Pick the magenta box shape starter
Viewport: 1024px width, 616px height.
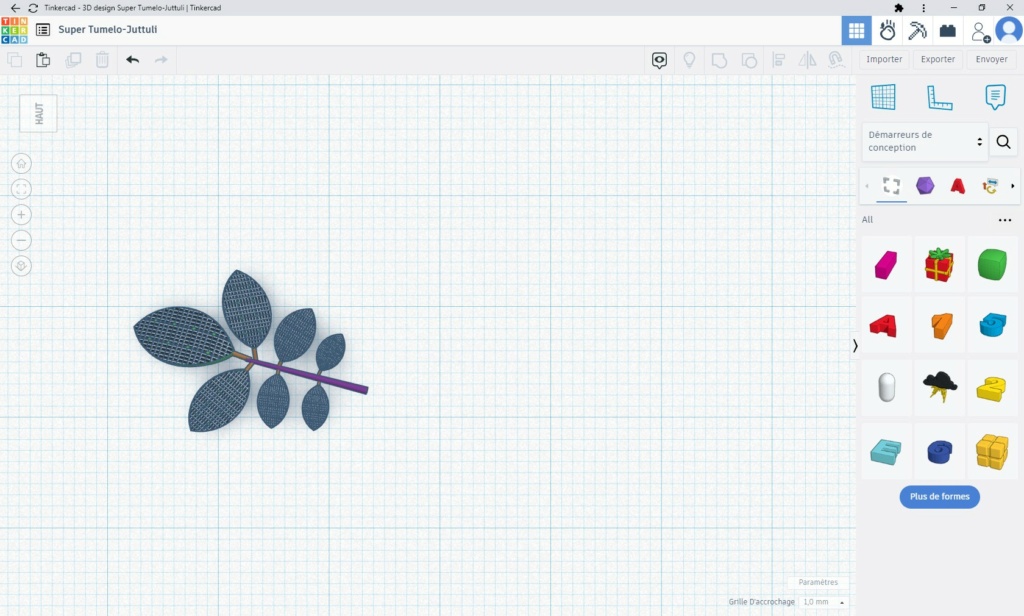pos(886,265)
